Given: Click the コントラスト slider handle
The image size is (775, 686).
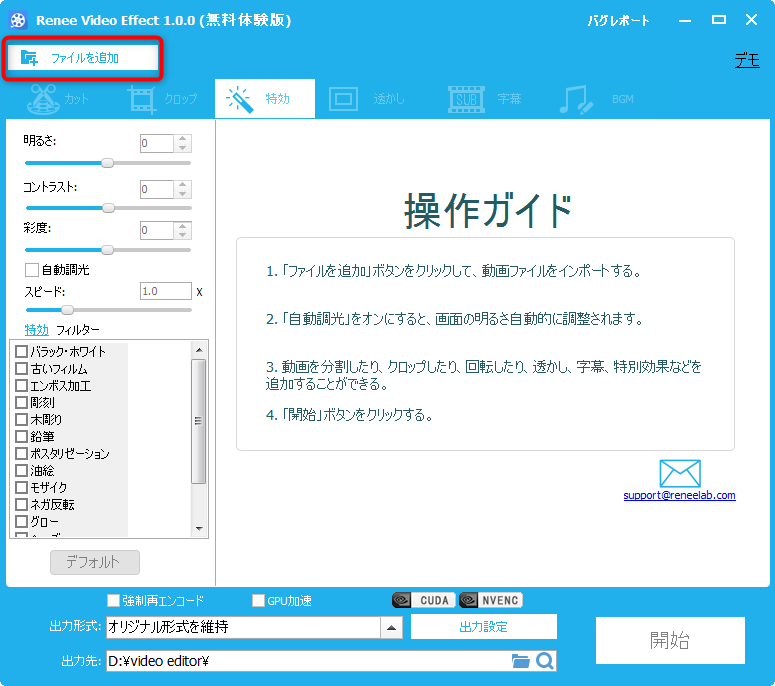Looking at the screenshot, I should pyautogui.click(x=108, y=208).
